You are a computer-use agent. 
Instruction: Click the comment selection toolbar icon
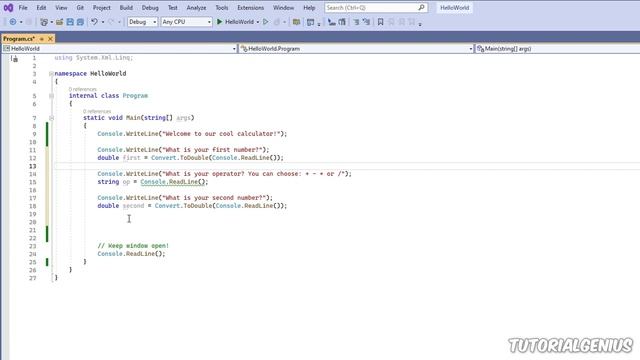coord(342,22)
